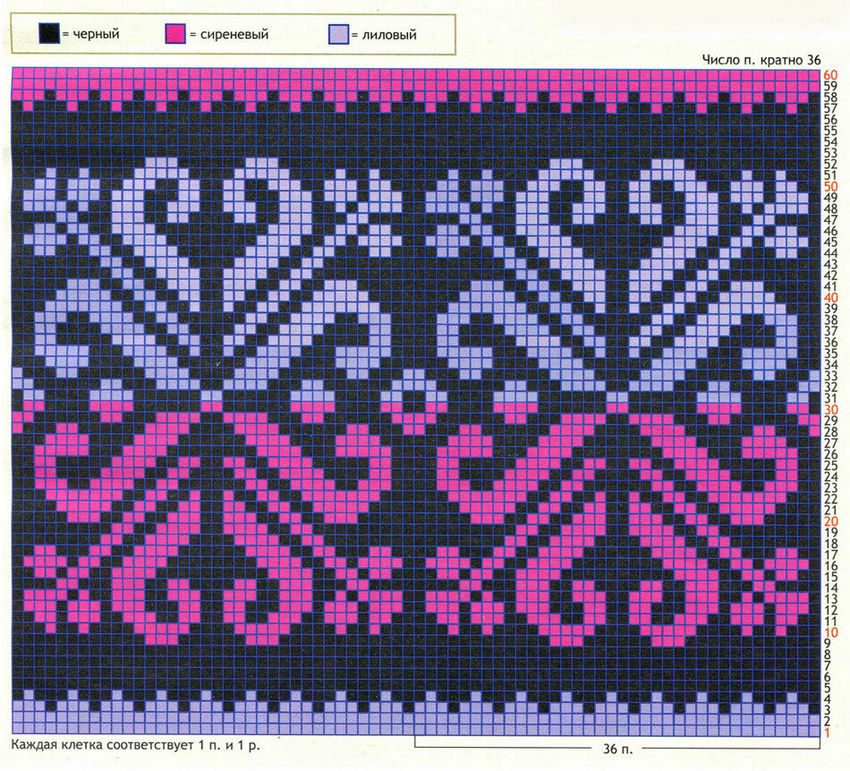The width and height of the screenshot is (850, 771).
Task: Select row number 55 on right scale
Action: pos(830,131)
